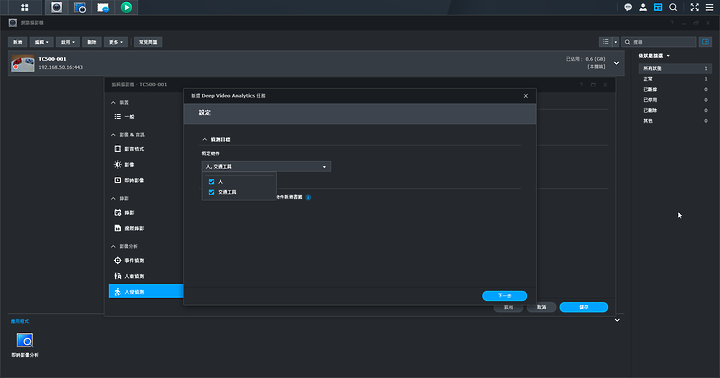Collapse the 偵測目標 section
Screen dimensions: 720x378
205,140
